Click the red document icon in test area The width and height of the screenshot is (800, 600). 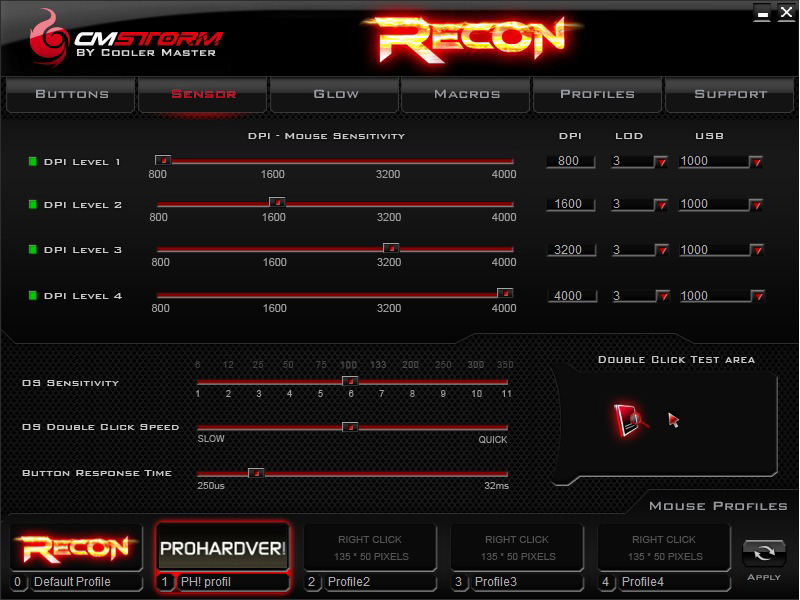point(630,420)
